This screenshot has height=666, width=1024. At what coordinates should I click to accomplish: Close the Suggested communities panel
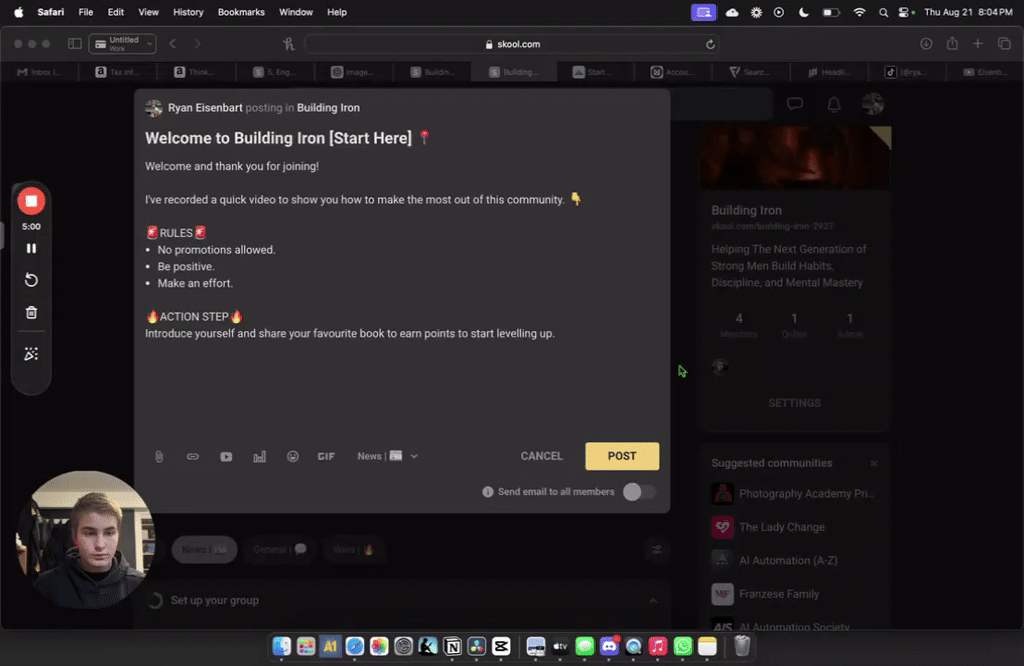pos(874,464)
